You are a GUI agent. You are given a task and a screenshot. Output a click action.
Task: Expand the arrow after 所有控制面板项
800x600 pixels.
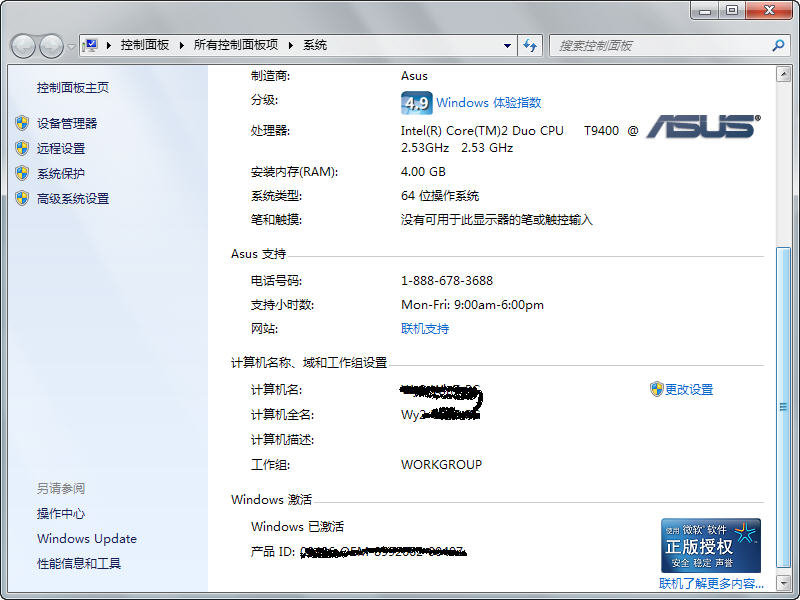(x=291, y=45)
